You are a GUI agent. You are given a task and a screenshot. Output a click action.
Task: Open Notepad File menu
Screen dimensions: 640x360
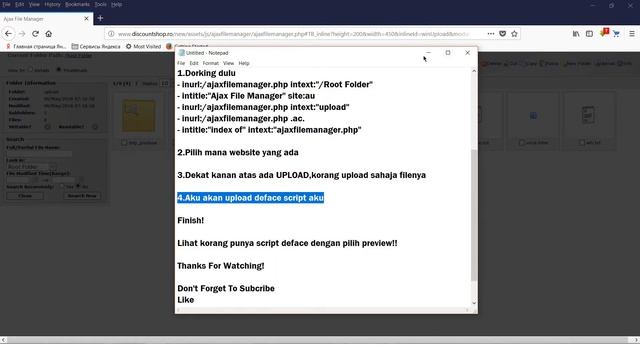181,63
